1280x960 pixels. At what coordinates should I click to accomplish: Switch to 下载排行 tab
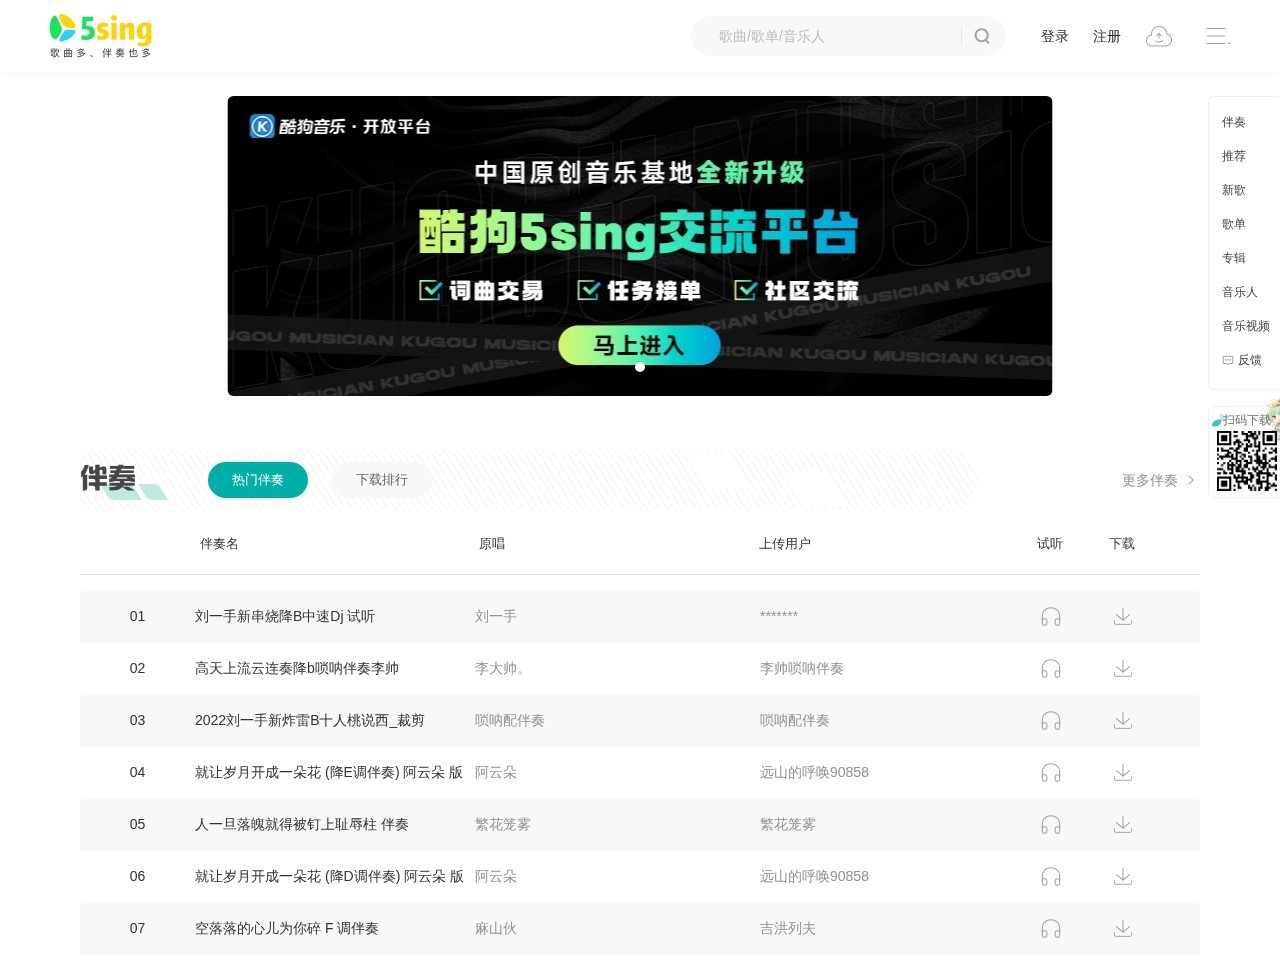click(x=382, y=480)
